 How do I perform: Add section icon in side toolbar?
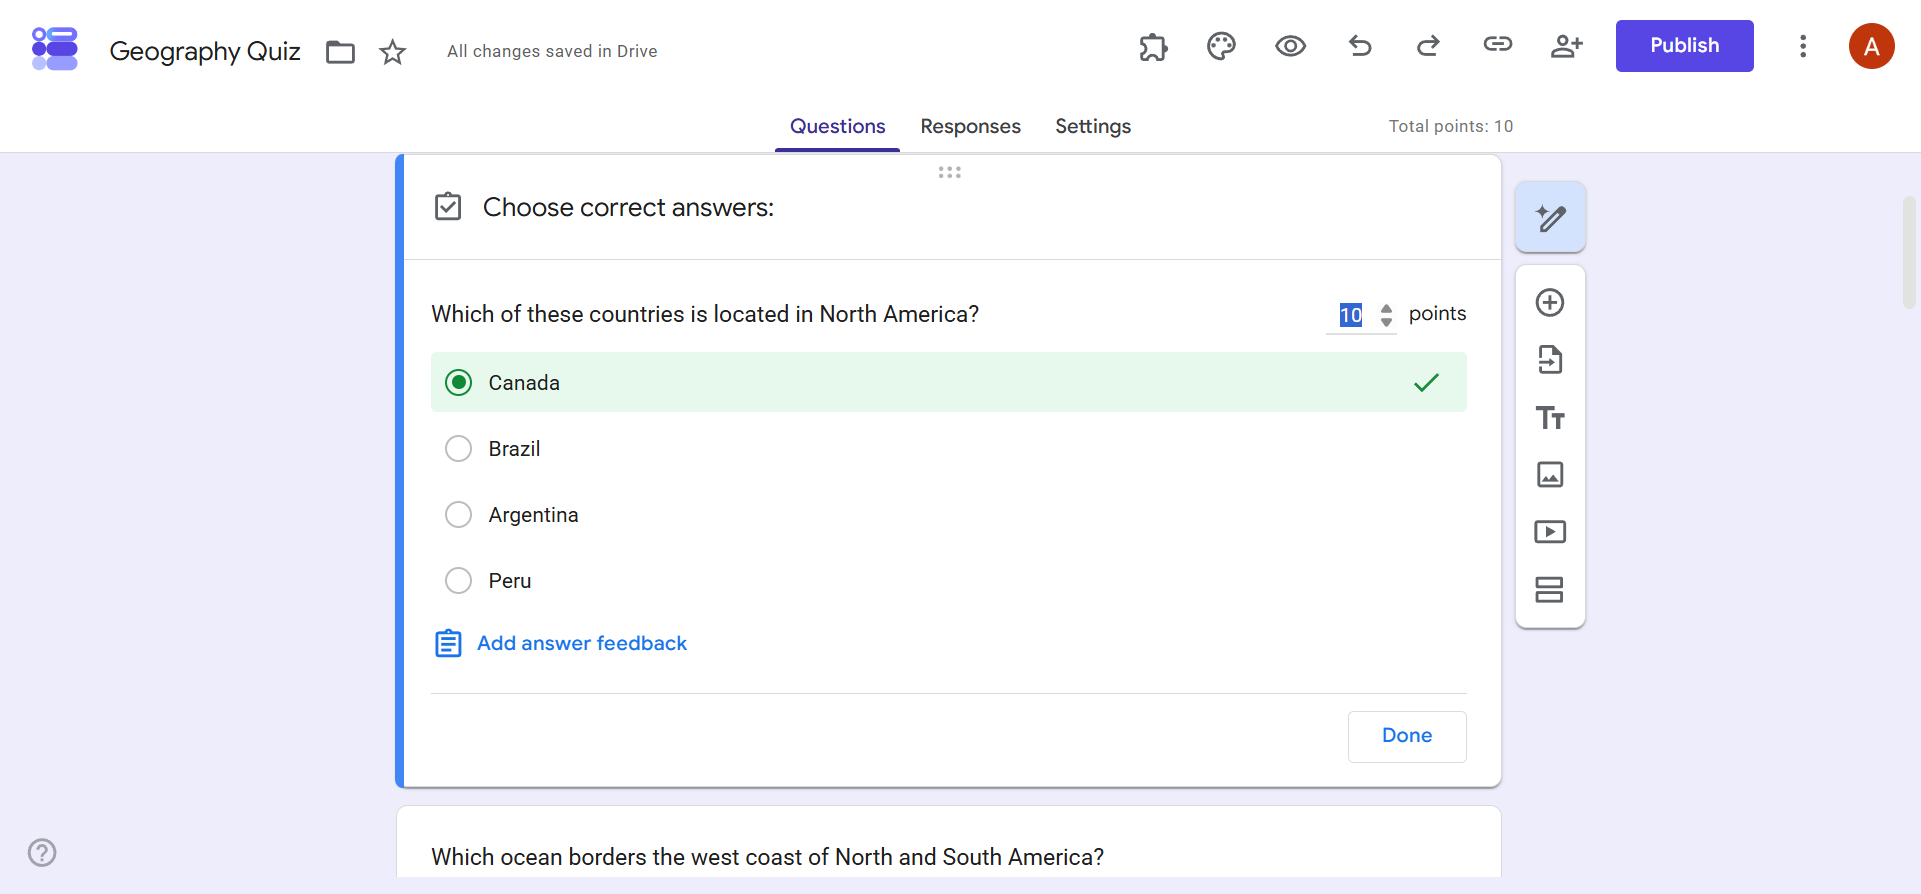pos(1549,590)
